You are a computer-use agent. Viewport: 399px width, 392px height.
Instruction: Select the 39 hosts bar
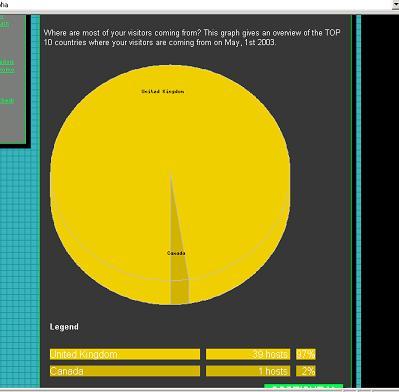click(248, 354)
